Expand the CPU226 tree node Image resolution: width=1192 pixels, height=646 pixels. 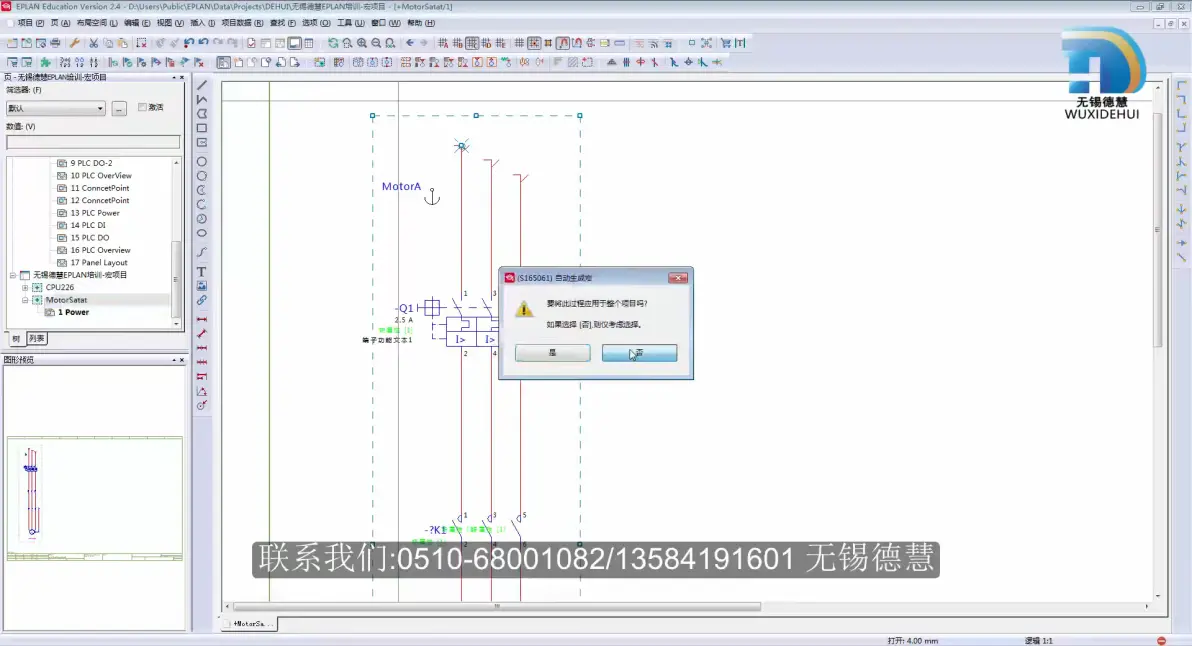25,287
